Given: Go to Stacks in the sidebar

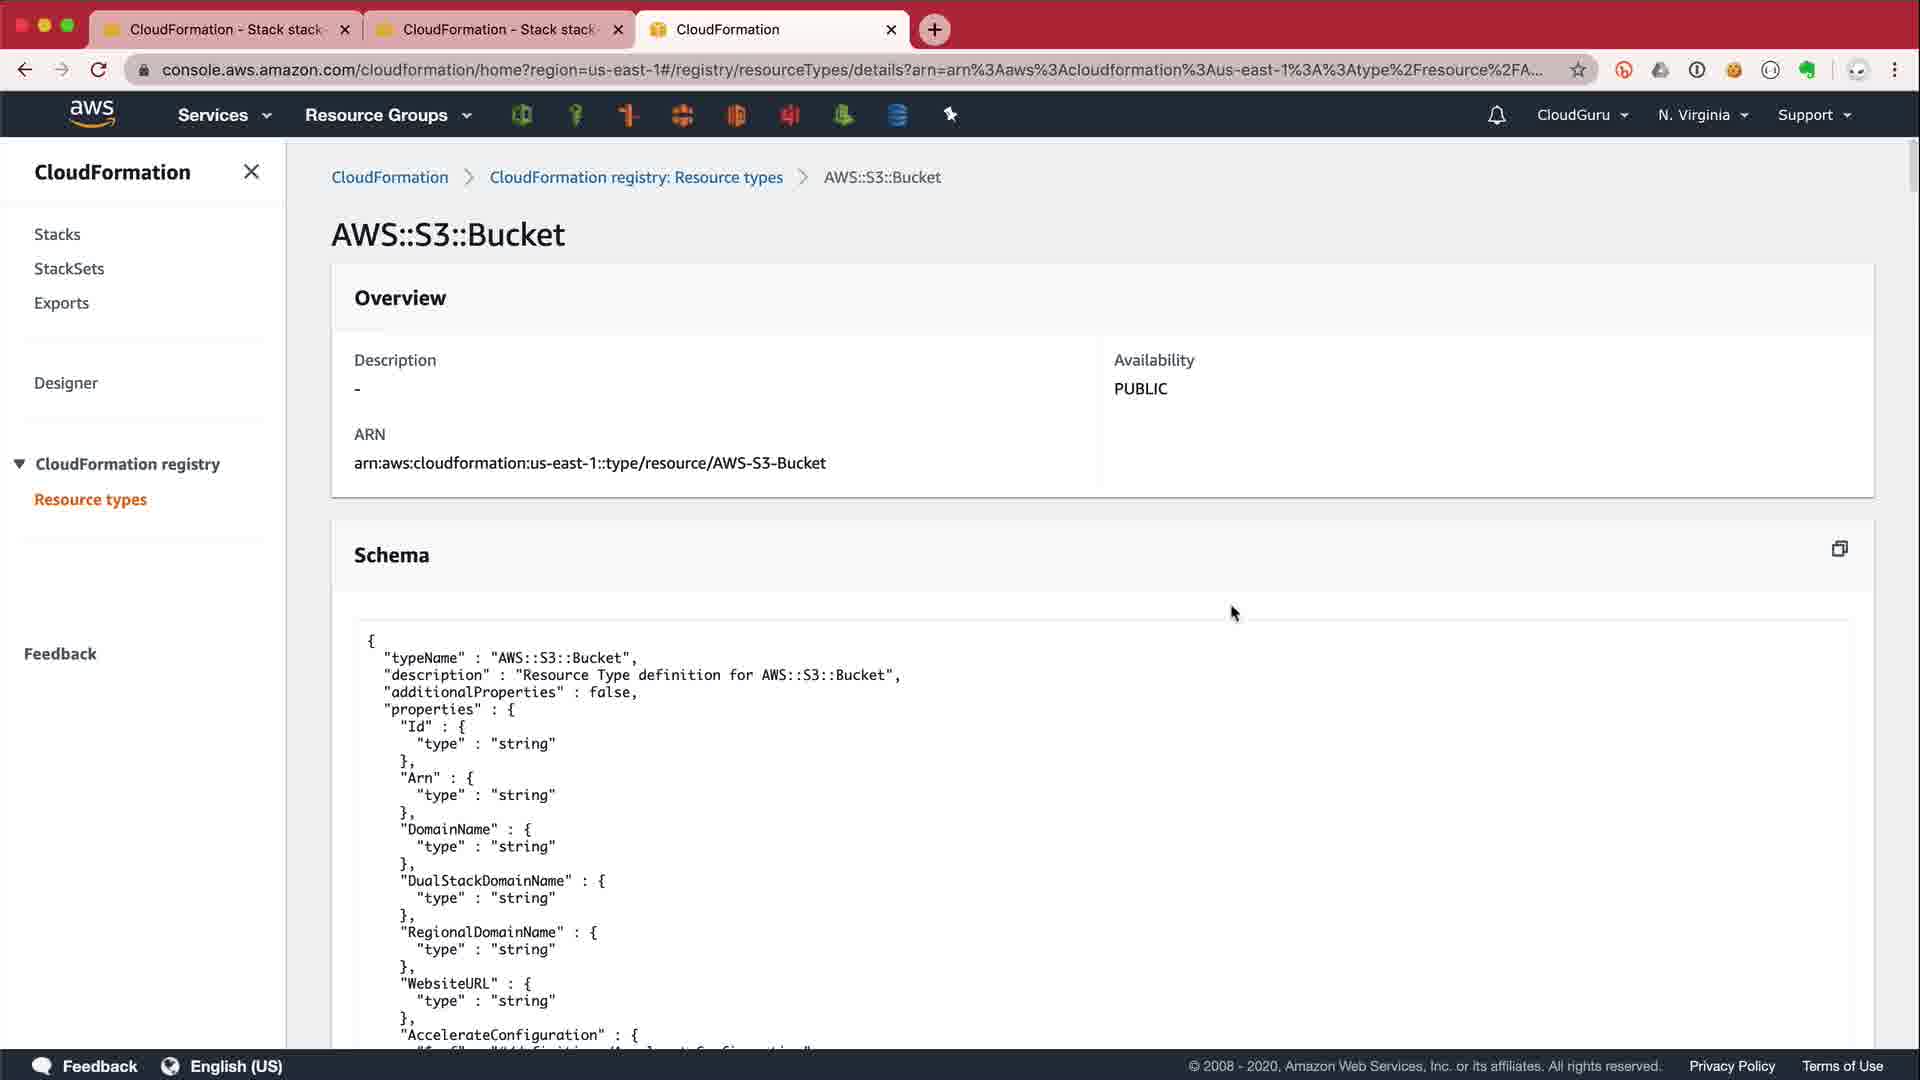Looking at the screenshot, I should tap(57, 234).
